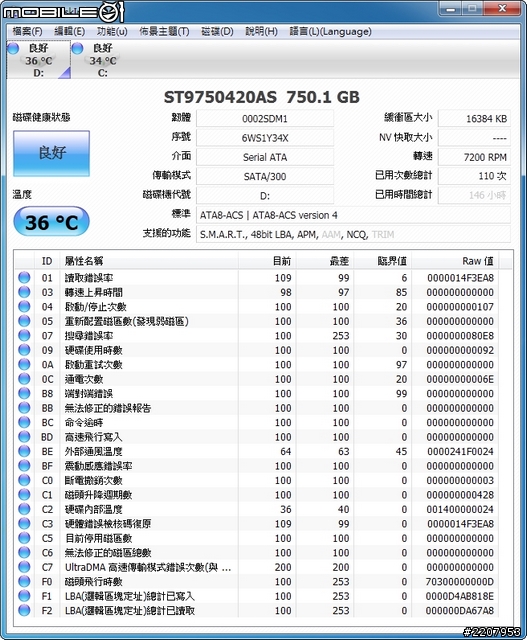Click status orb for attribute BD row
The width and height of the screenshot is (527, 640).
pyautogui.click(x=24, y=437)
